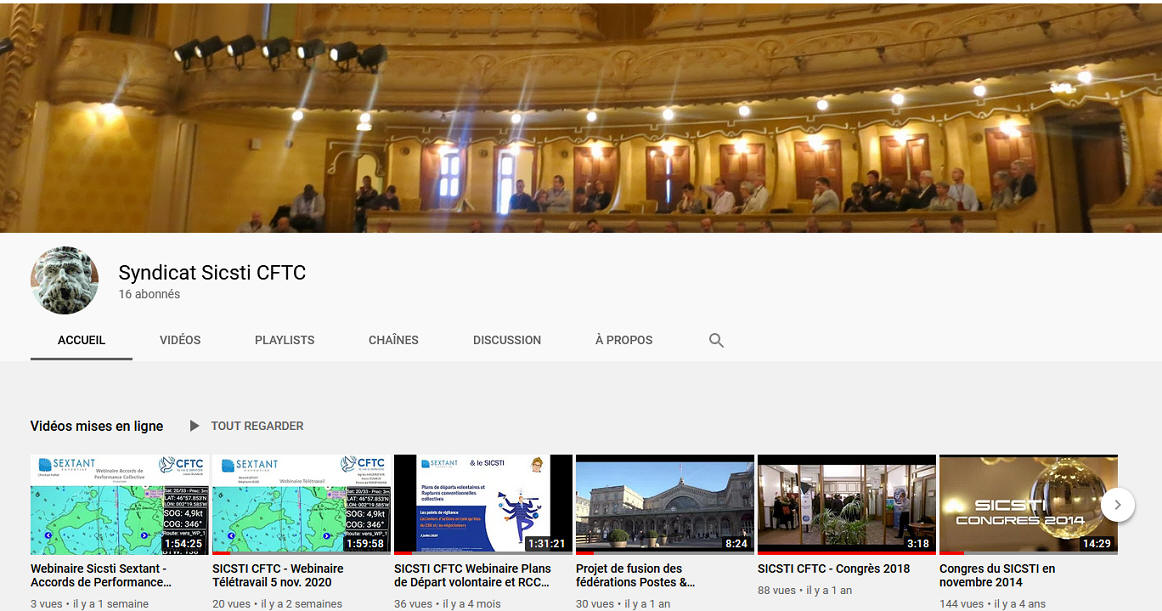Open Projet de fusion des fédérations Postes title
Viewport: 1162px width, 611px height.
pos(635,575)
